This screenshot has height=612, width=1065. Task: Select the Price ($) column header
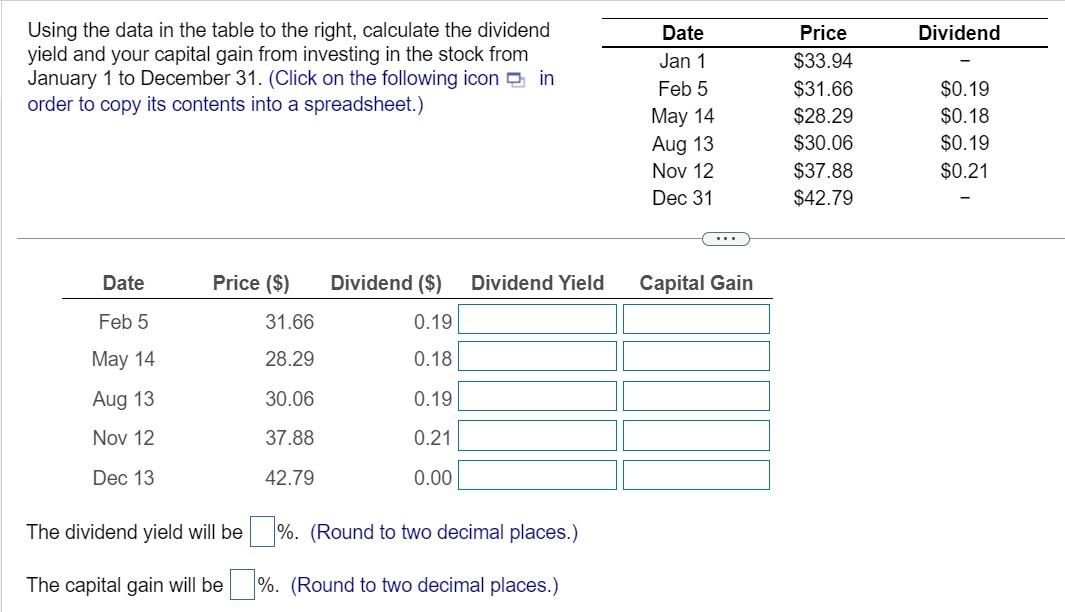(x=248, y=283)
